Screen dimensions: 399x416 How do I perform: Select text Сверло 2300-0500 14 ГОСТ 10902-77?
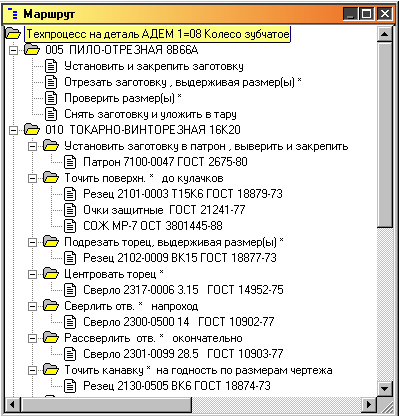pyautogui.click(x=179, y=322)
